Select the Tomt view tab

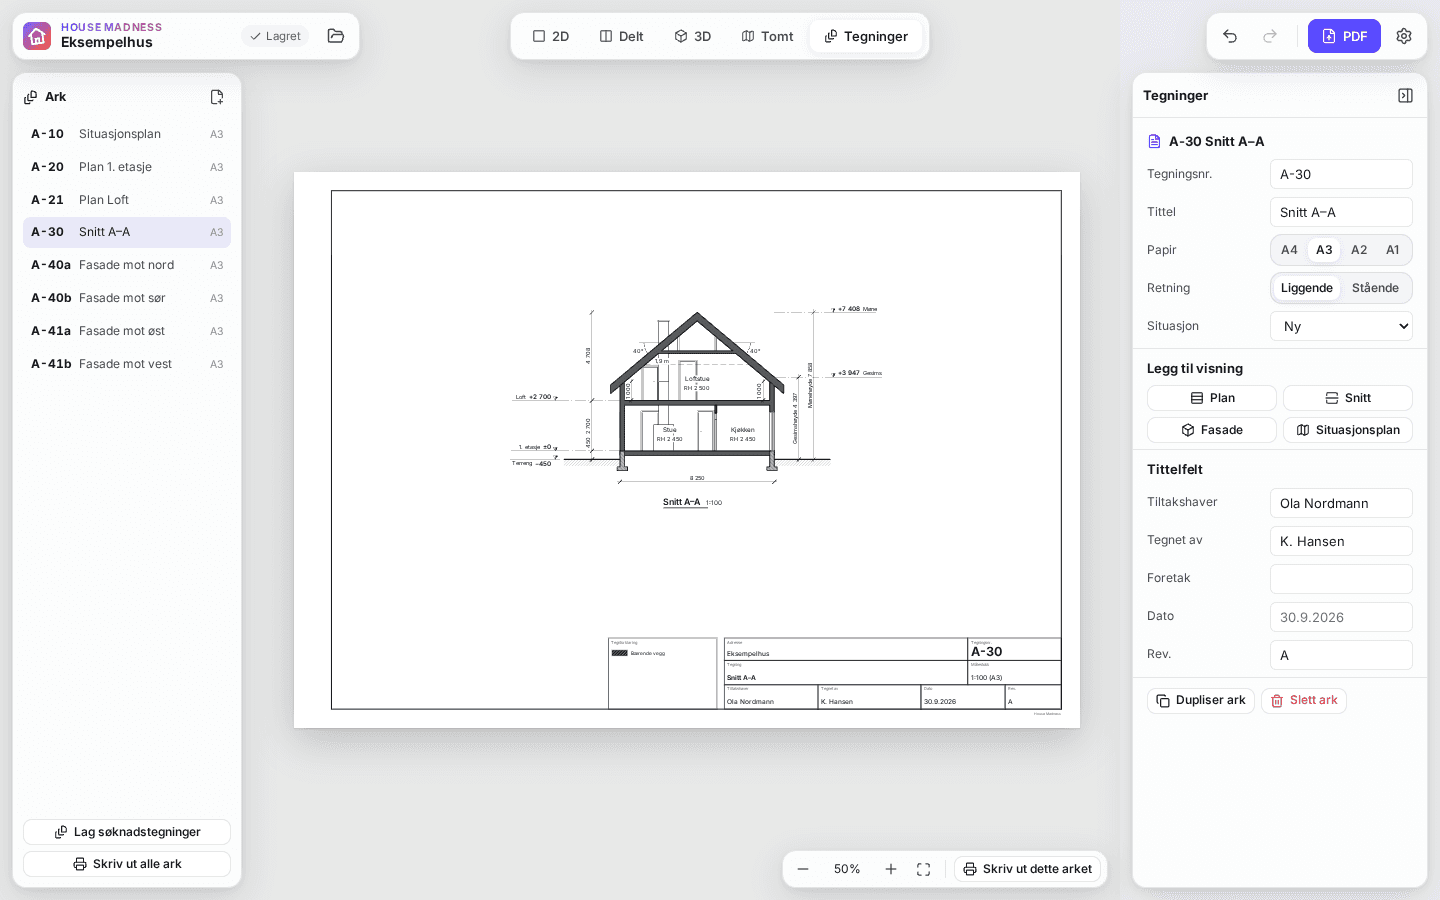[x=767, y=36]
